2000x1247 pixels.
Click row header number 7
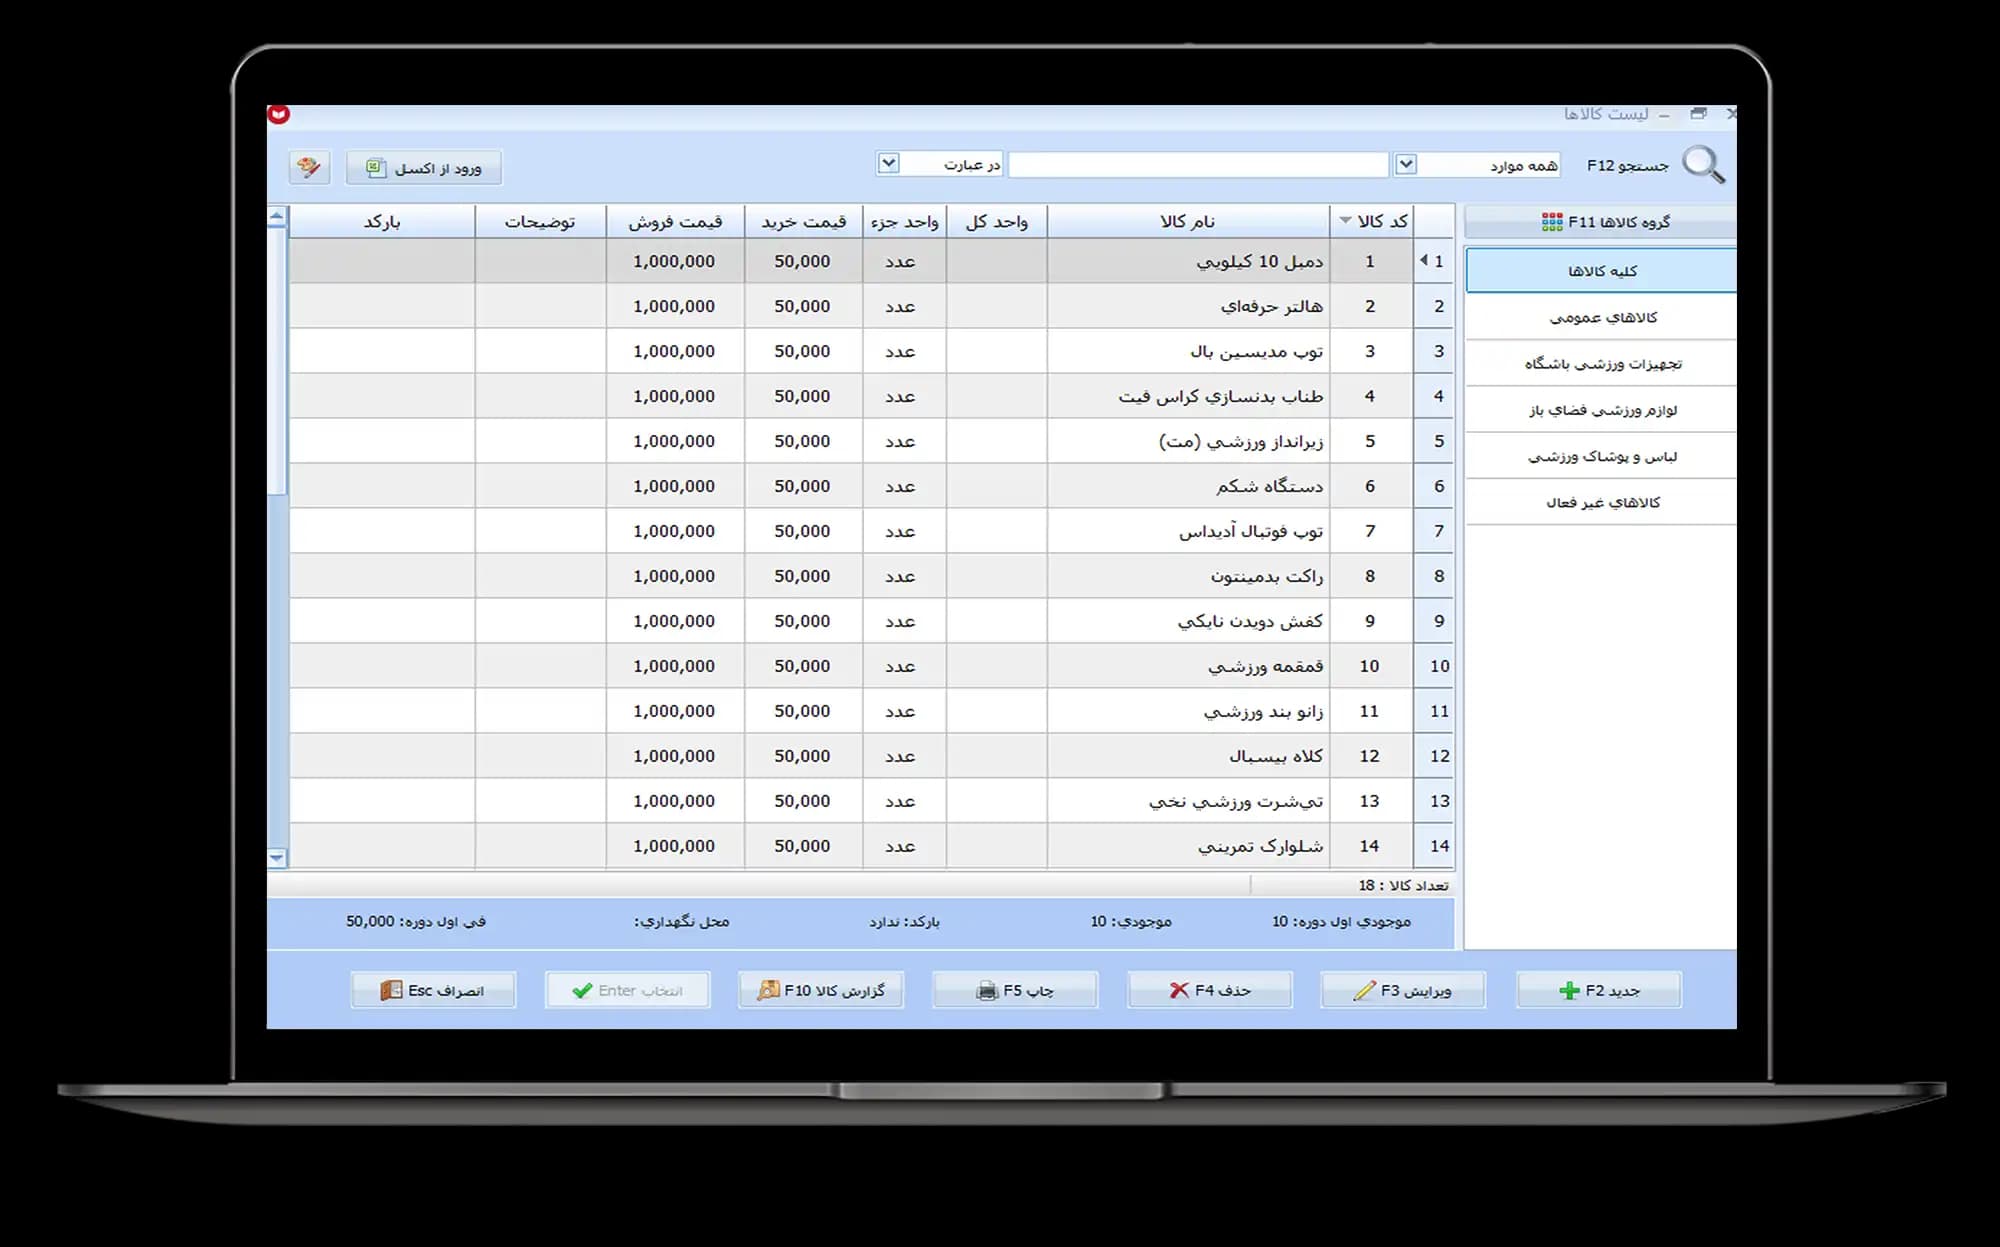coord(1434,531)
